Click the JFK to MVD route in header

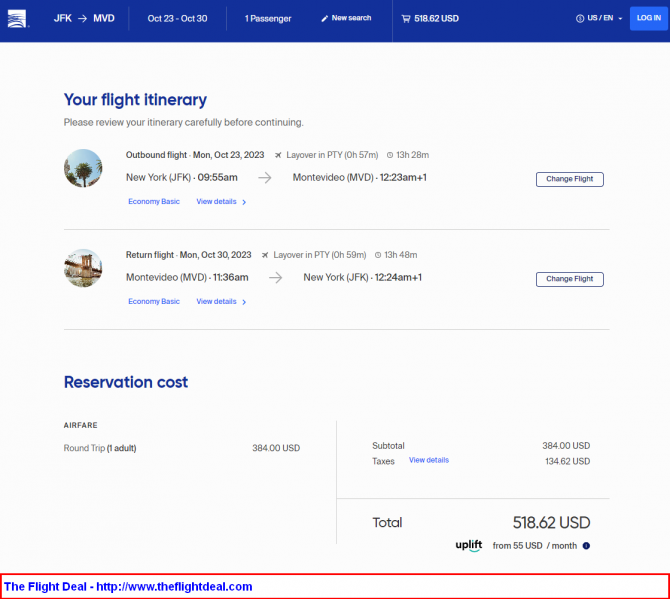tap(83, 18)
